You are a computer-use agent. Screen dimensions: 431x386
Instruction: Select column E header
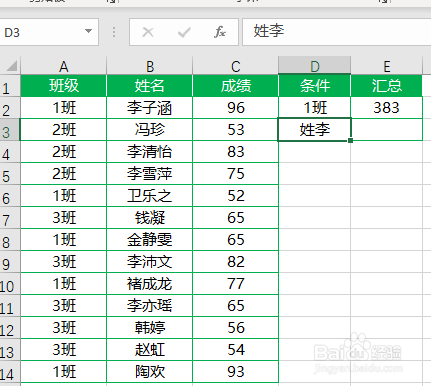386,66
